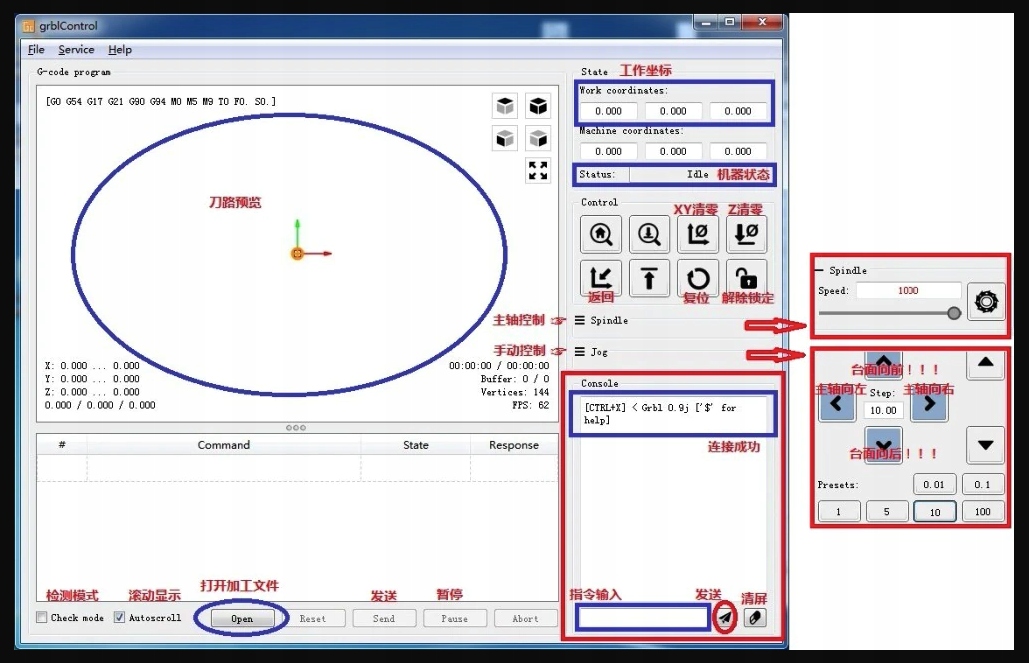Click the spindle Speed value field
Viewport: 1029px width, 663px height.
(908, 290)
